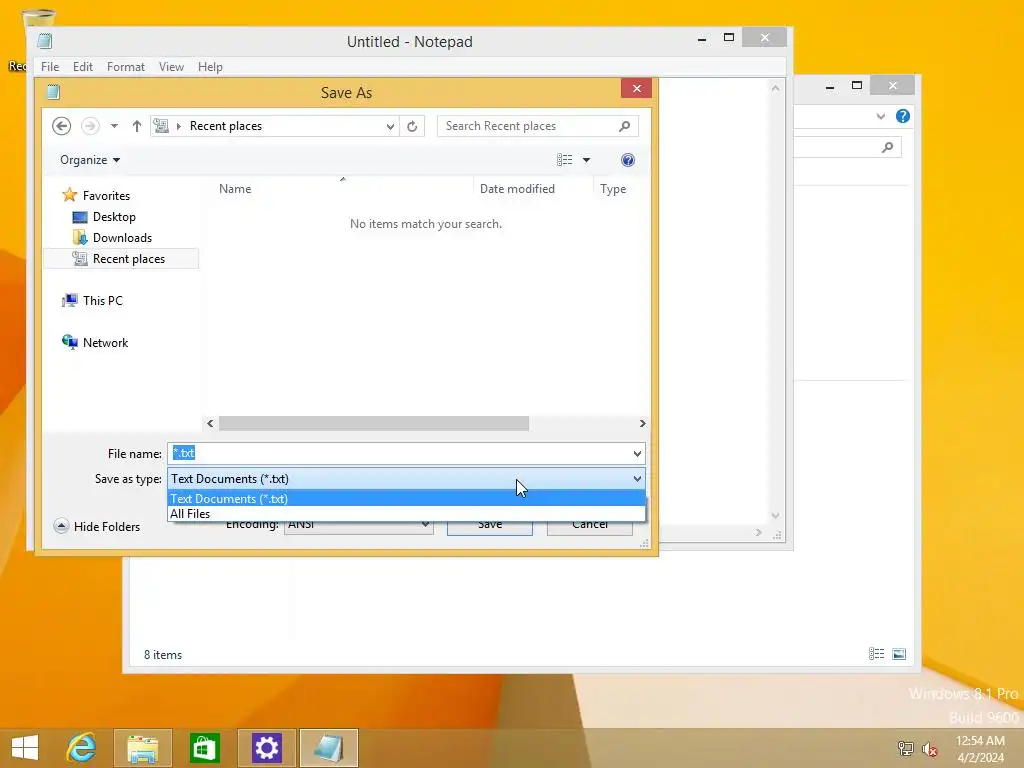1024x768 pixels.
Task: Close the Save As dialog
Action: click(637, 88)
